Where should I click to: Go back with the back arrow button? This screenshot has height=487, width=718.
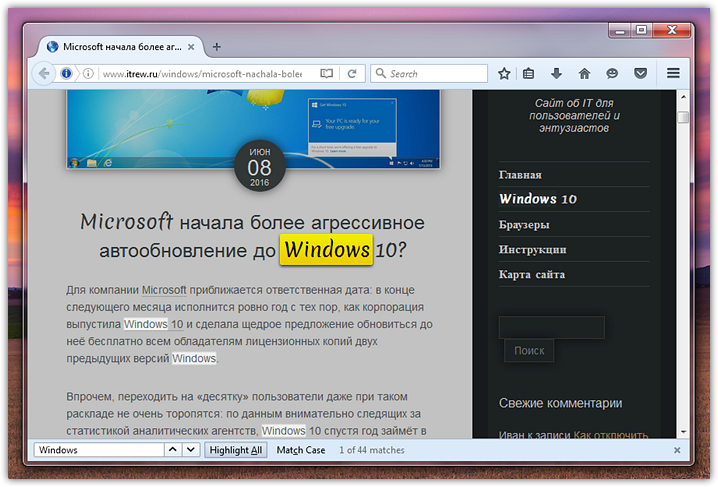point(44,73)
